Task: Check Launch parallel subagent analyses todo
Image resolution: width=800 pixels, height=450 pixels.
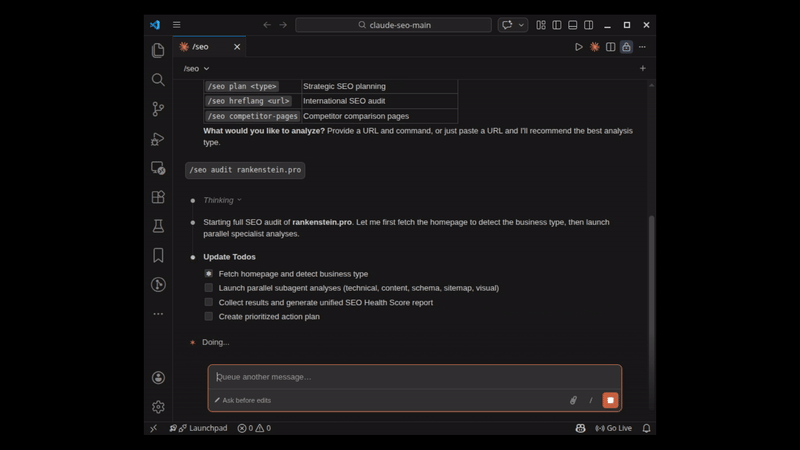Action: (x=209, y=288)
